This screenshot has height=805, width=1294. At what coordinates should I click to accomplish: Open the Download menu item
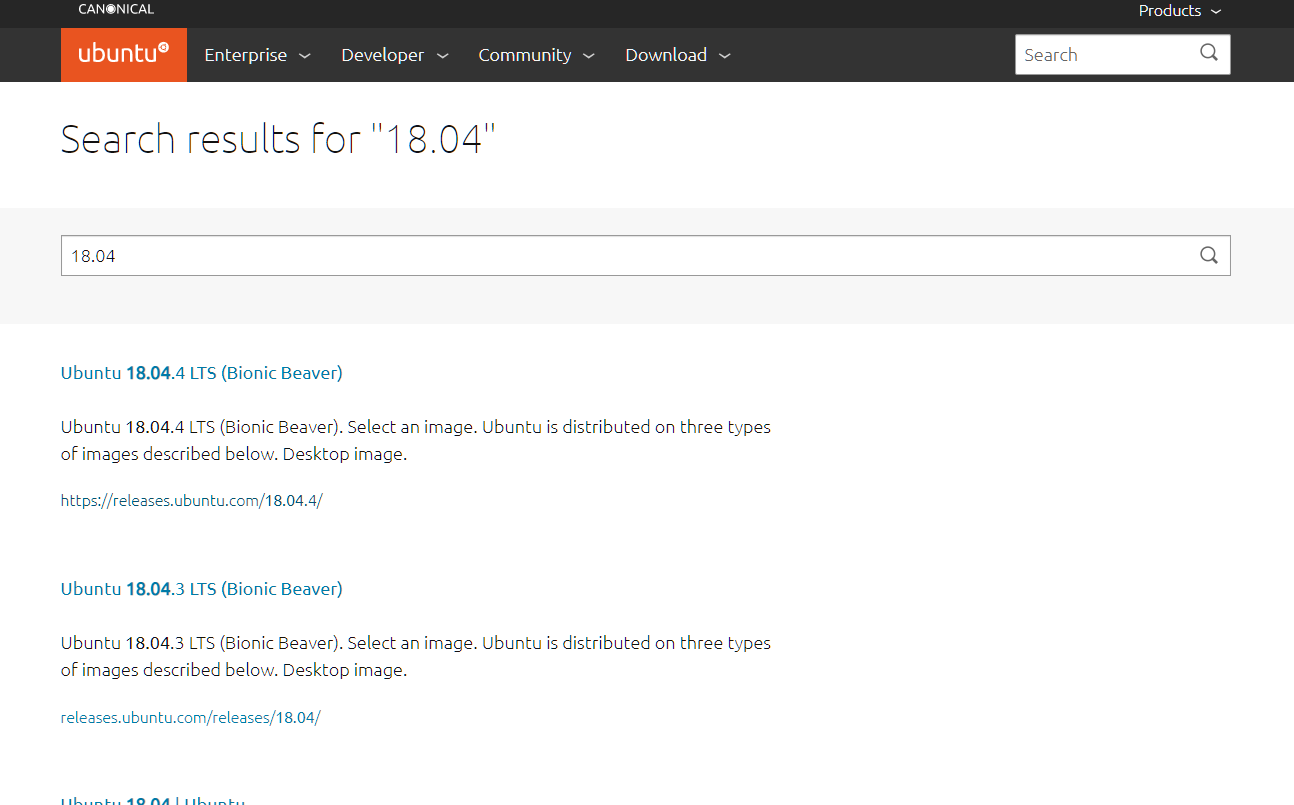(666, 55)
